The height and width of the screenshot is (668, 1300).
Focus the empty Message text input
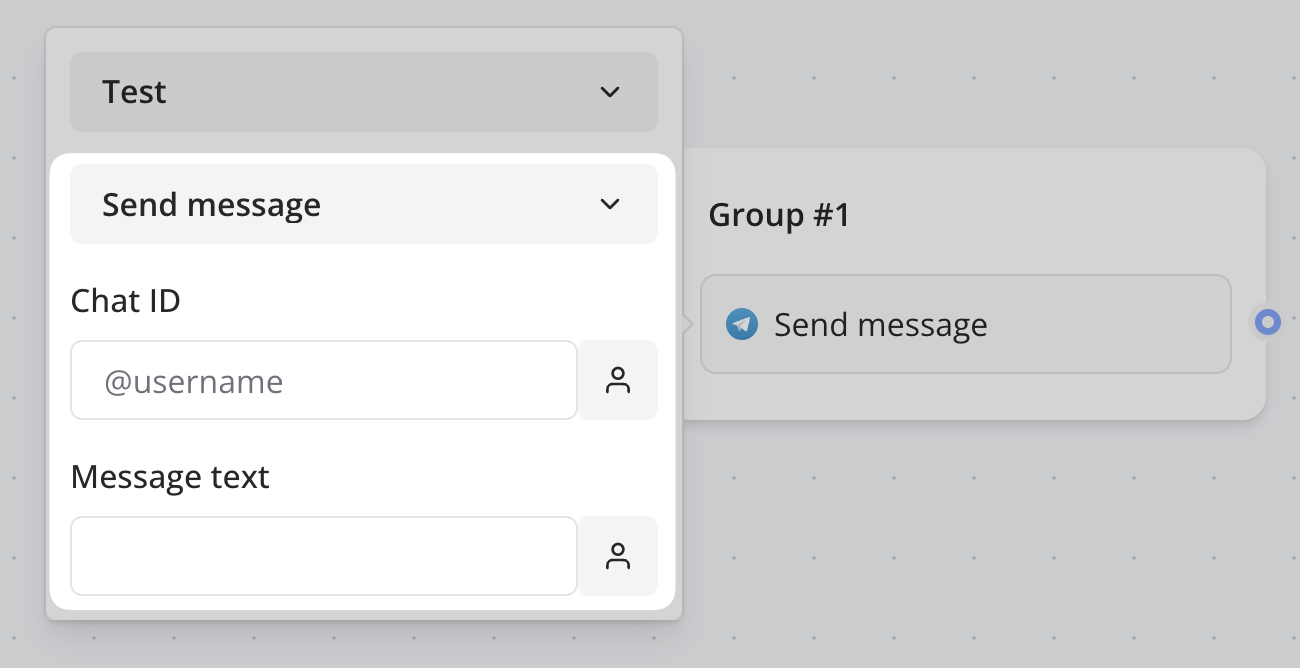click(x=324, y=556)
